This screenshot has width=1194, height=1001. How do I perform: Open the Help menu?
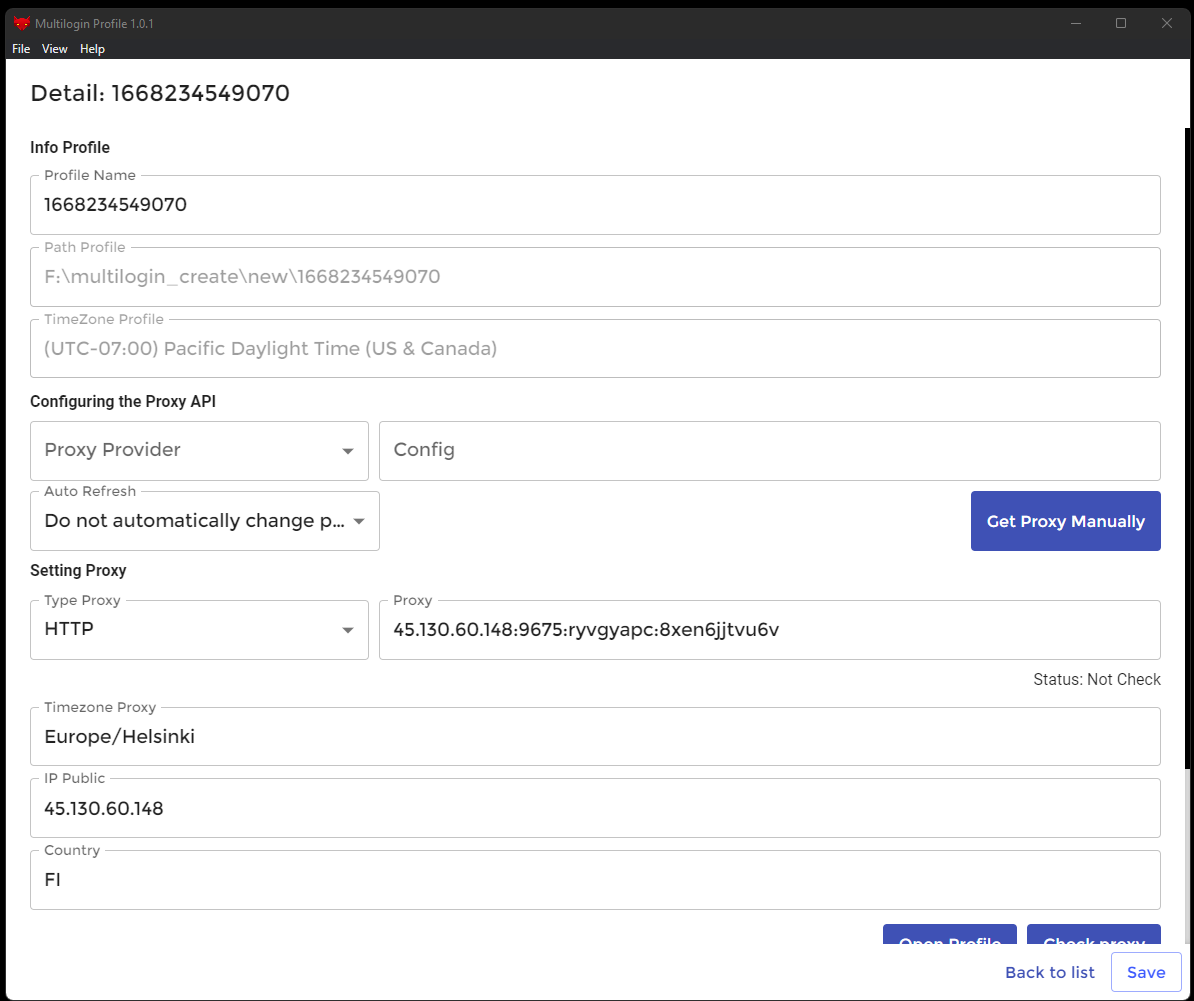[92, 49]
